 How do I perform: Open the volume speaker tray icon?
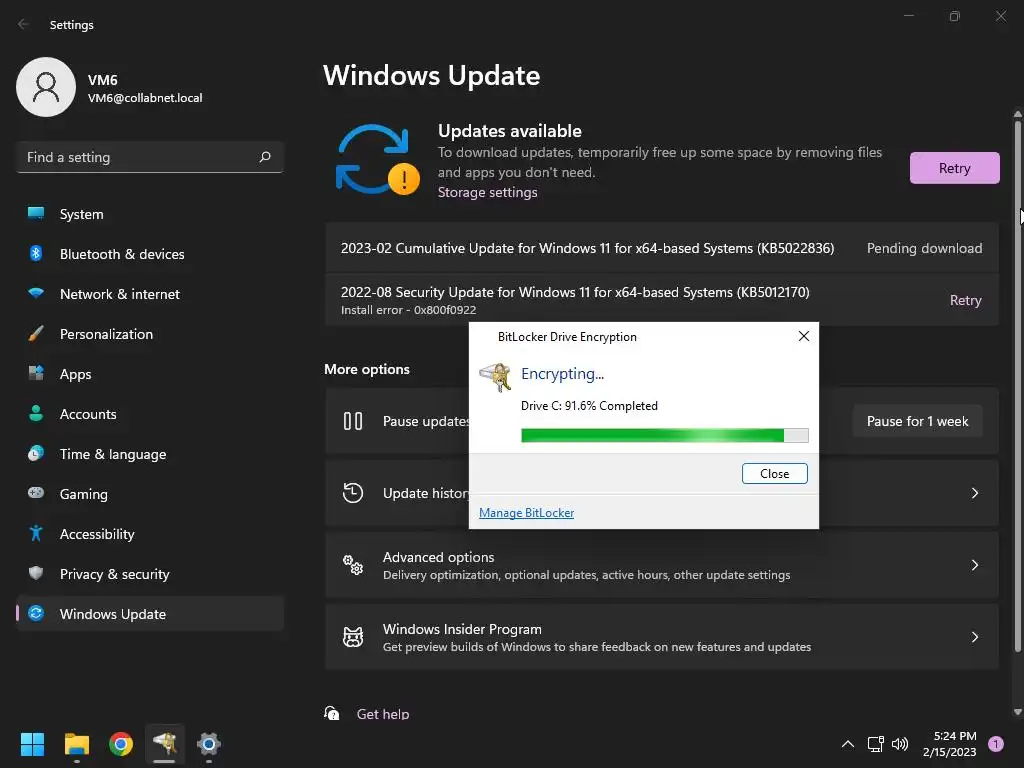point(900,744)
